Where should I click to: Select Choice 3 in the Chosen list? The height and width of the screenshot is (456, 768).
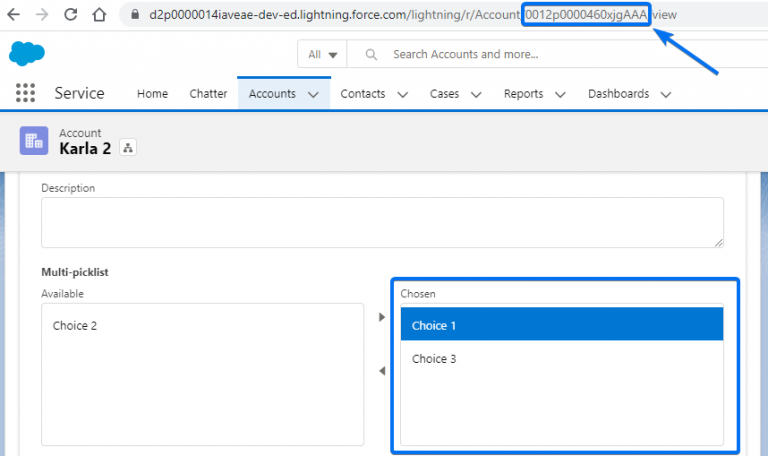[x=562, y=359]
